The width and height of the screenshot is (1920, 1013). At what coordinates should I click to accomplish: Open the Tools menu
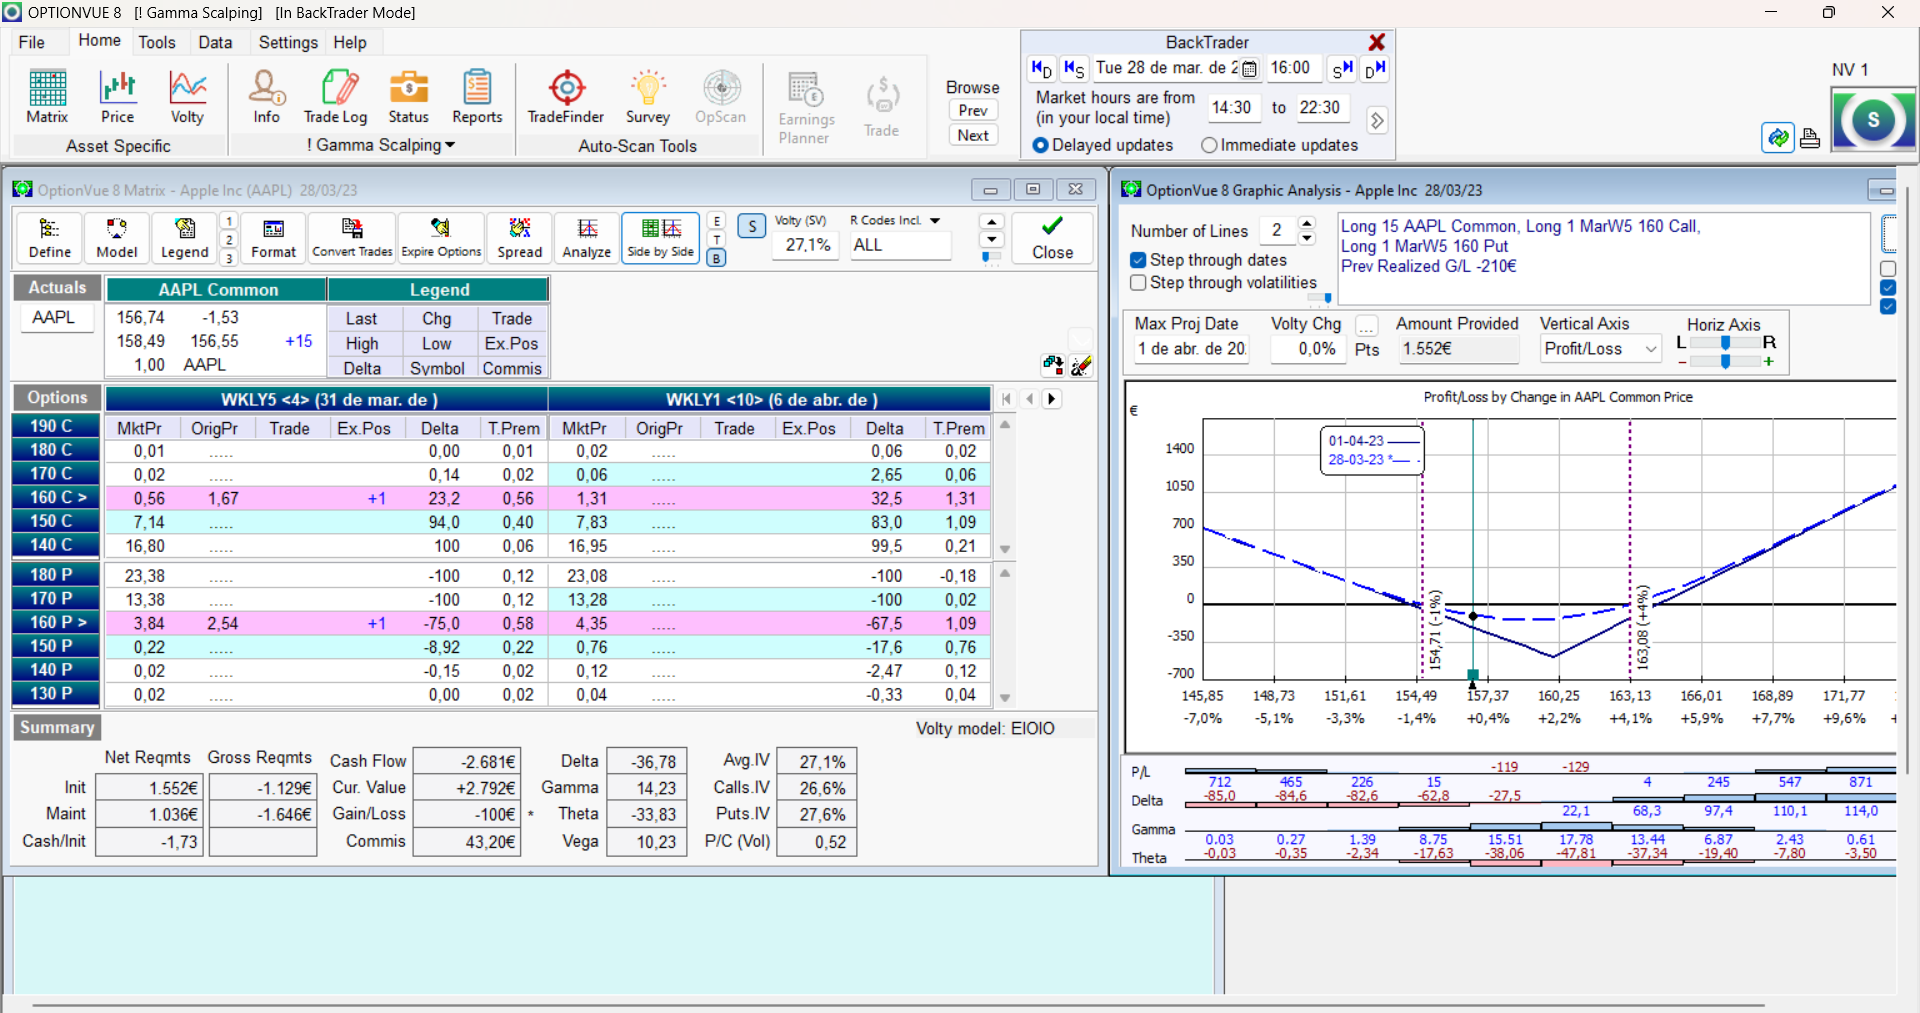coord(157,42)
